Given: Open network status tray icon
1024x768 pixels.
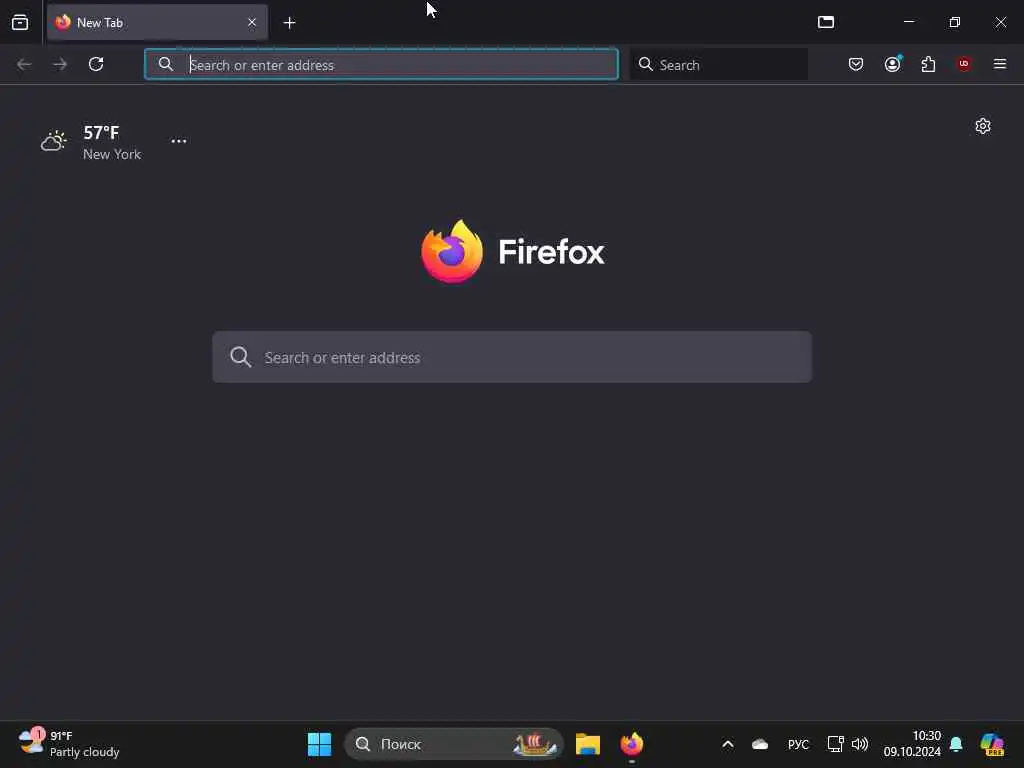Looking at the screenshot, I should tap(835, 744).
